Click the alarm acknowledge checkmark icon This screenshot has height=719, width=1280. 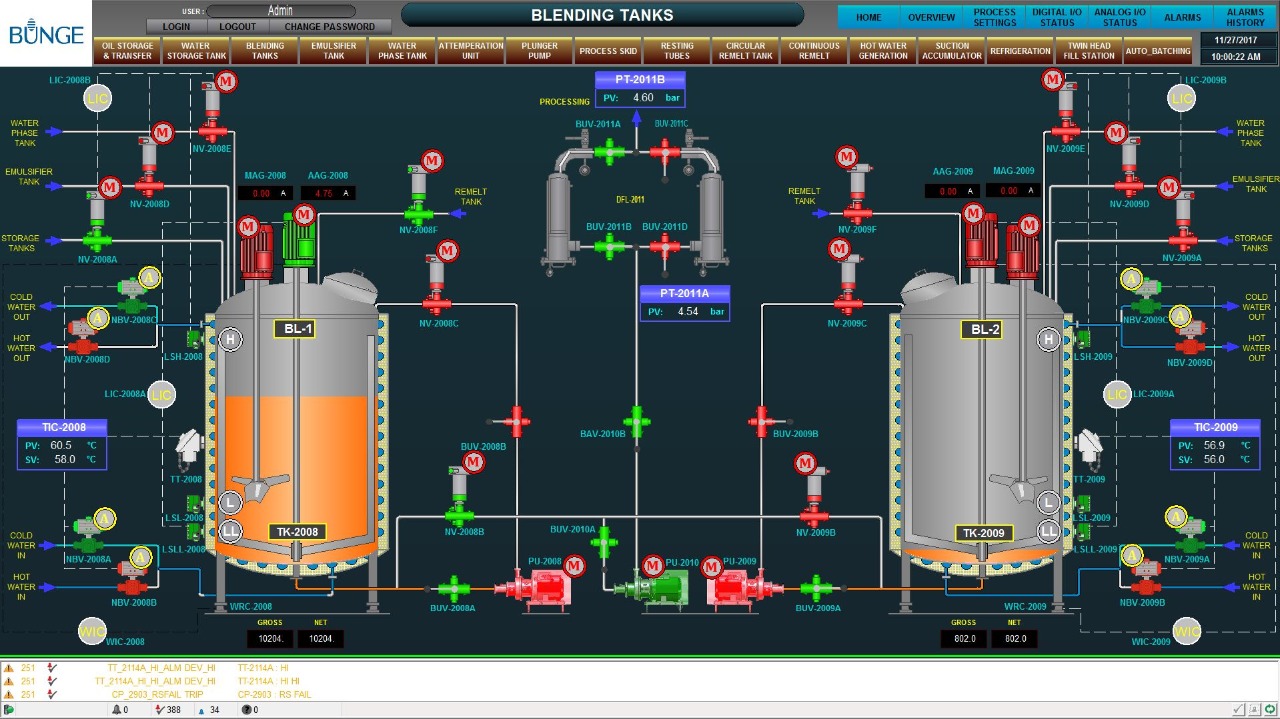point(1239,710)
